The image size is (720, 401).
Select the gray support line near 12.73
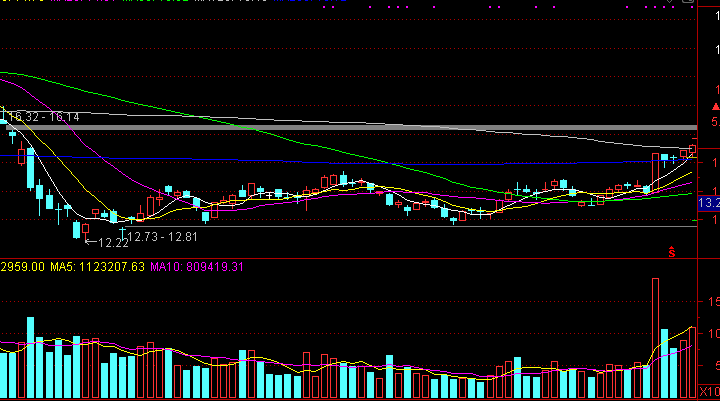point(411,226)
